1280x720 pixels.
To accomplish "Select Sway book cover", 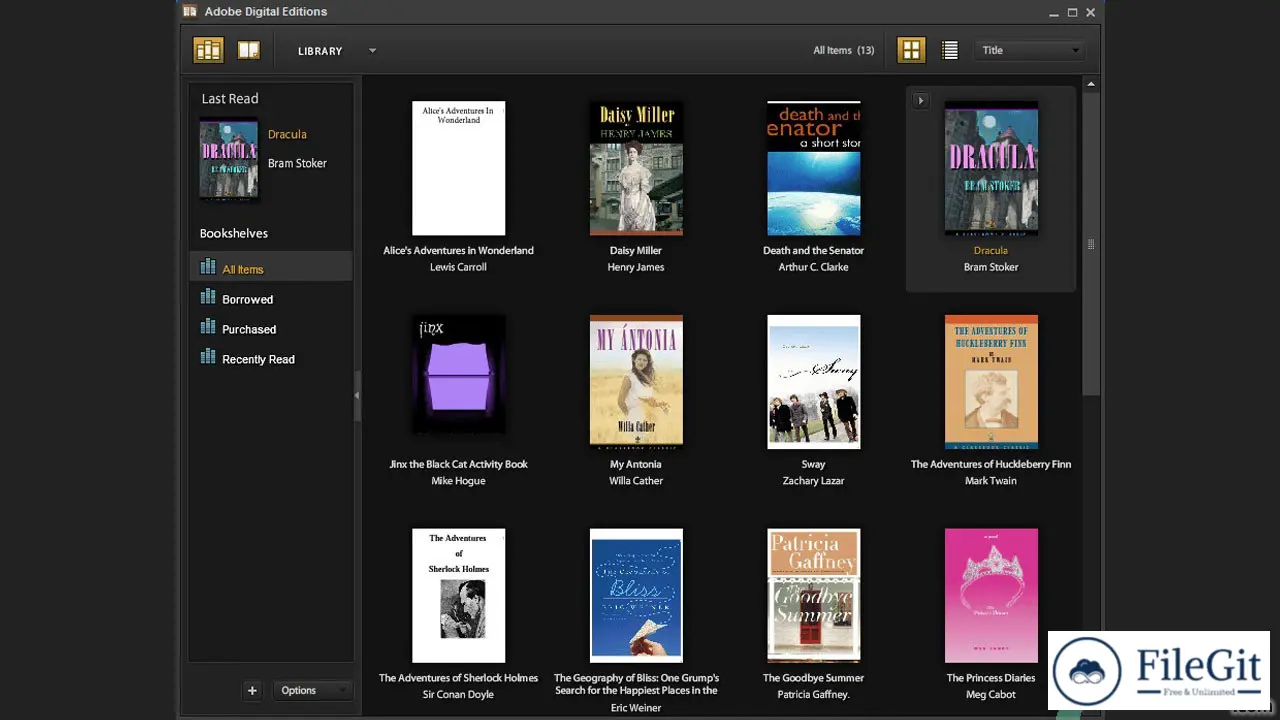I will coord(813,382).
